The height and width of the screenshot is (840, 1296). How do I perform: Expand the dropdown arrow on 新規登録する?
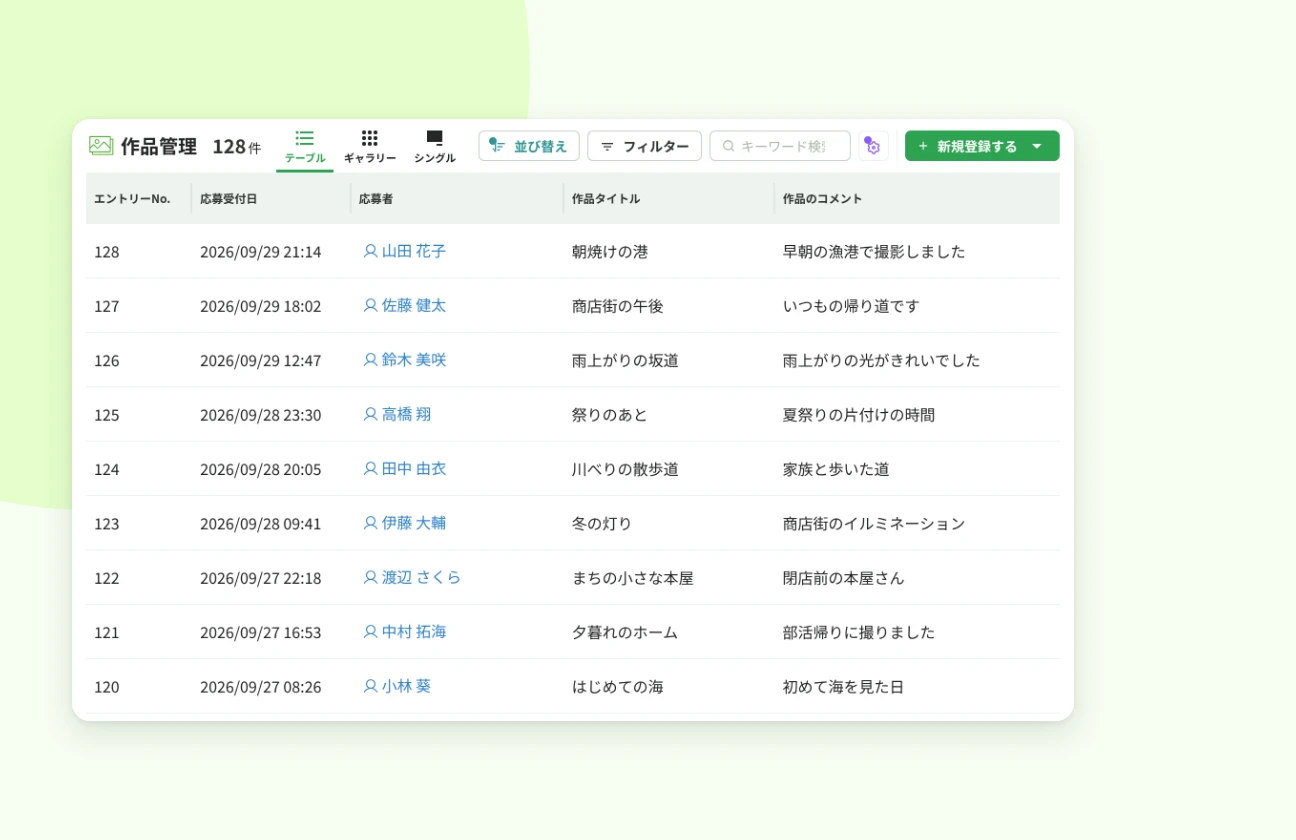click(1037, 146)
